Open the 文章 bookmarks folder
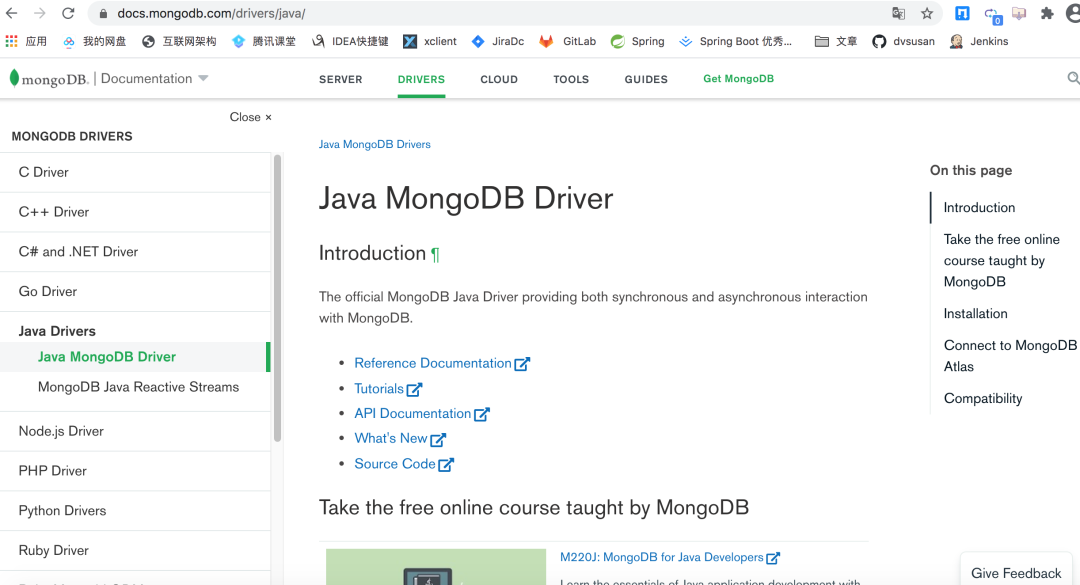1080x585 pixels. coord(836,41)
